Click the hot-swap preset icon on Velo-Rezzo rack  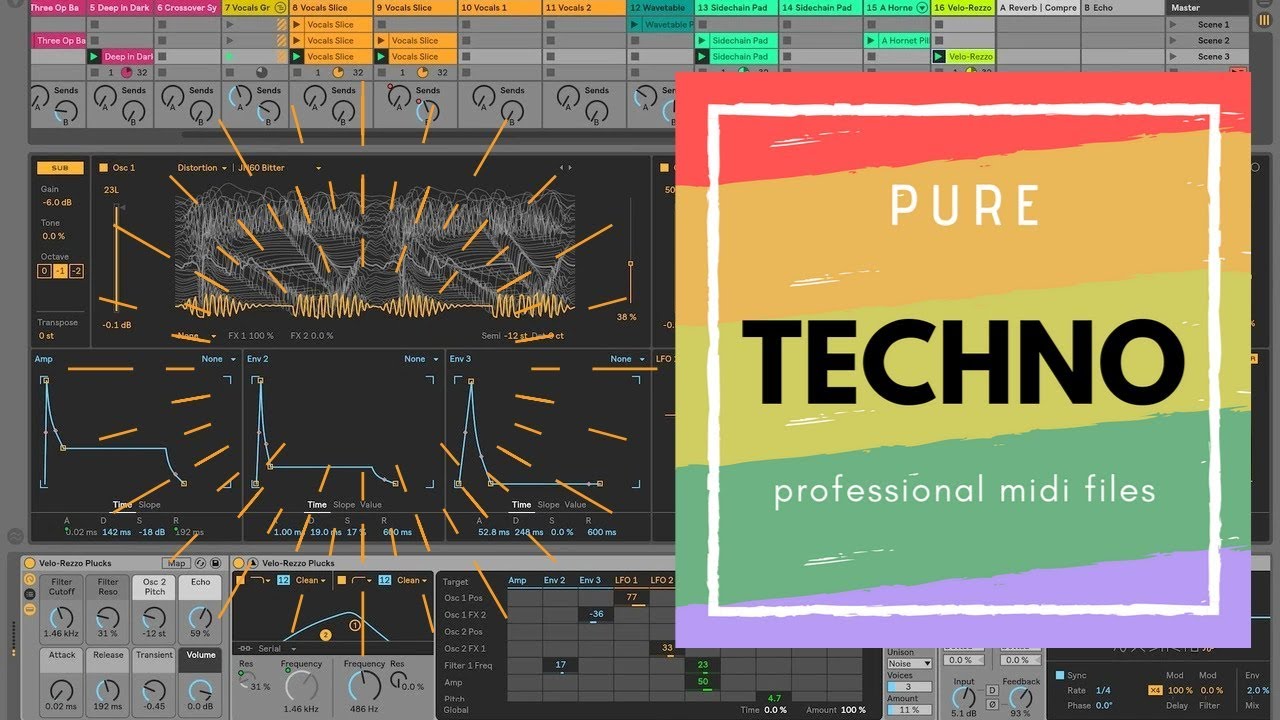[201, 563]
